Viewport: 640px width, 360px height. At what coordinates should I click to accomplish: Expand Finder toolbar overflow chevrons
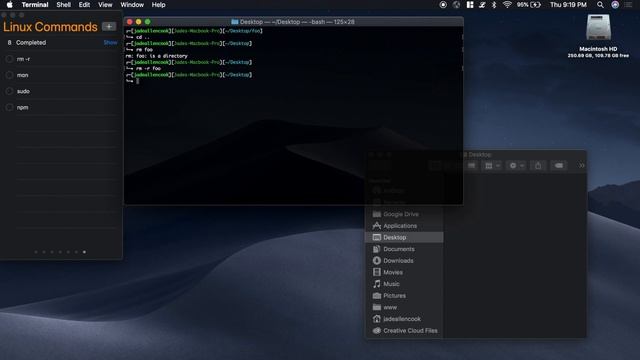(581, 166)
